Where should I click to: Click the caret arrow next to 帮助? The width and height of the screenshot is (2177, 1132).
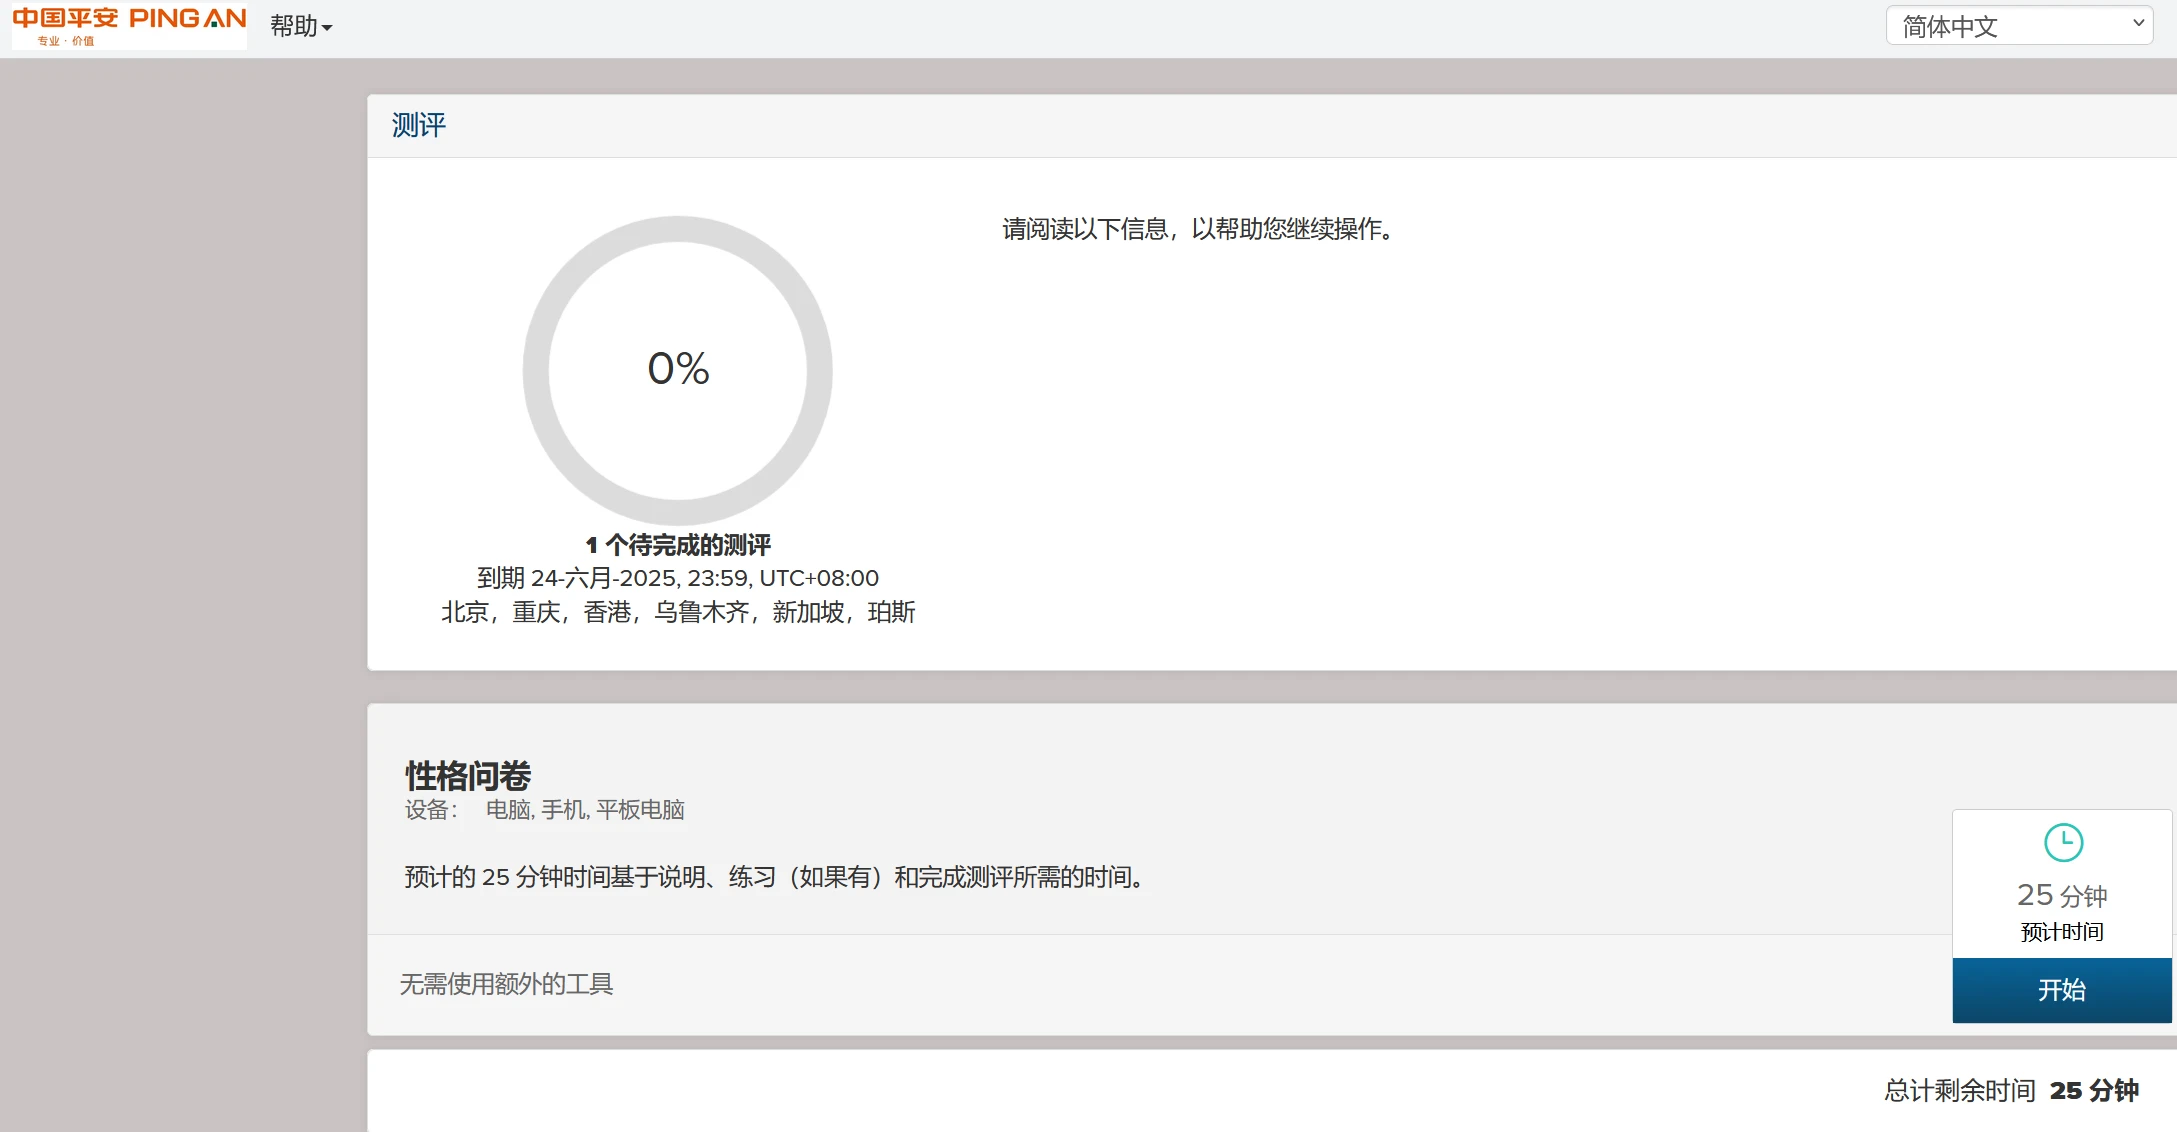tap(327, 28)
